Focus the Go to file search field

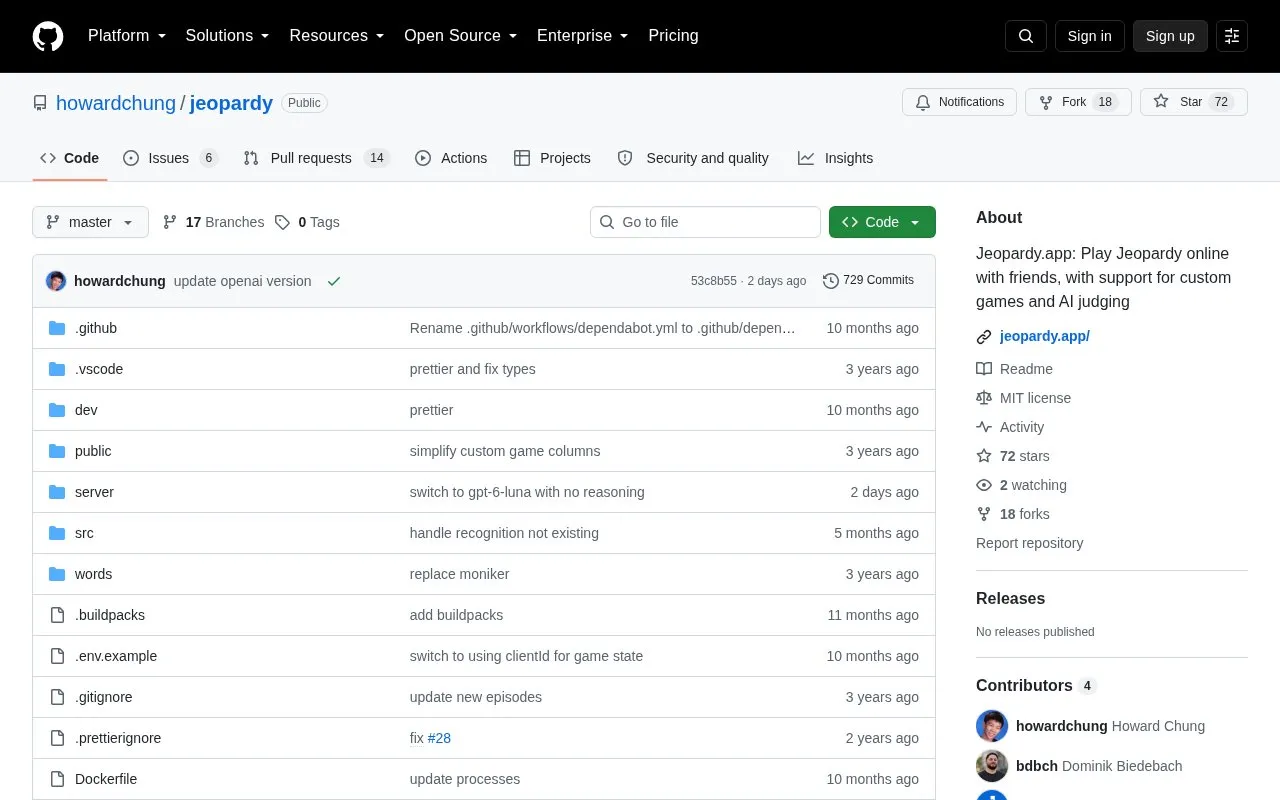tap(705, 222)
